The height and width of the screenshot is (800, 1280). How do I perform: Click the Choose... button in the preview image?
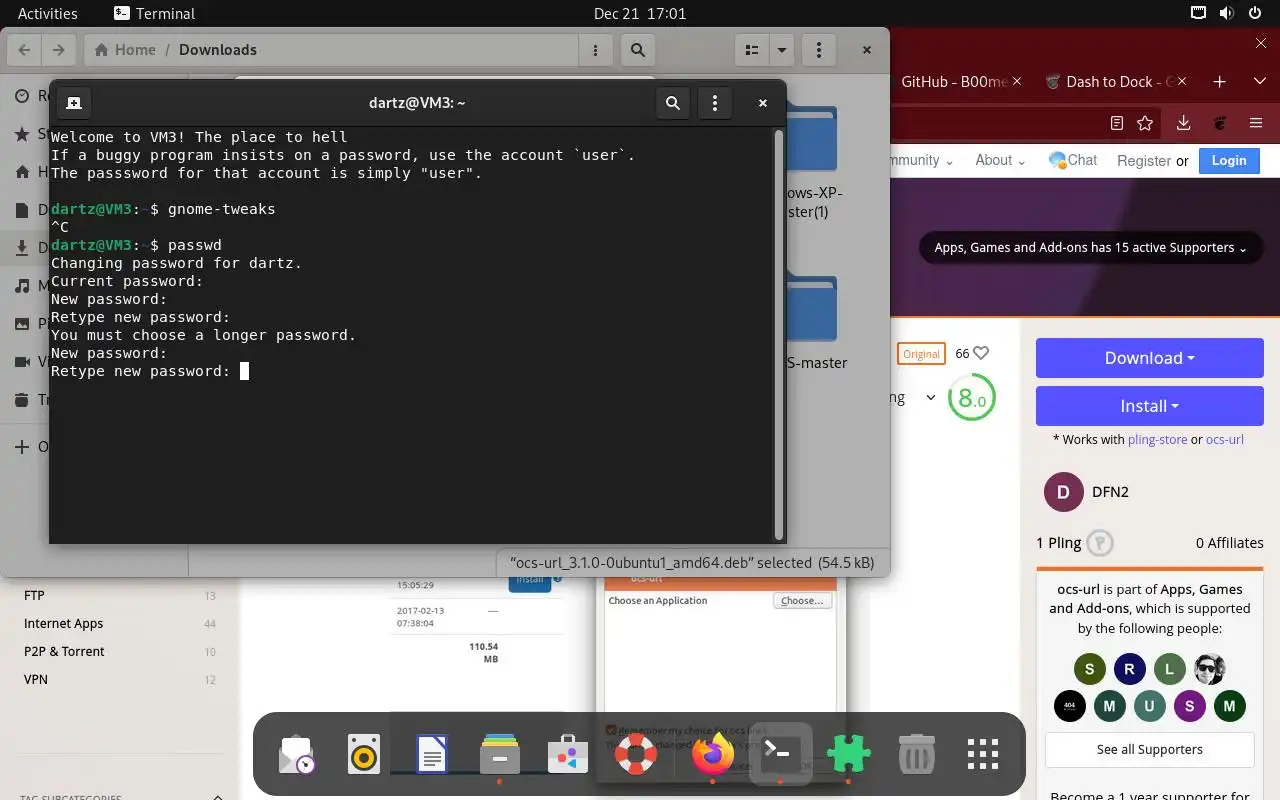tap(802, 601)
